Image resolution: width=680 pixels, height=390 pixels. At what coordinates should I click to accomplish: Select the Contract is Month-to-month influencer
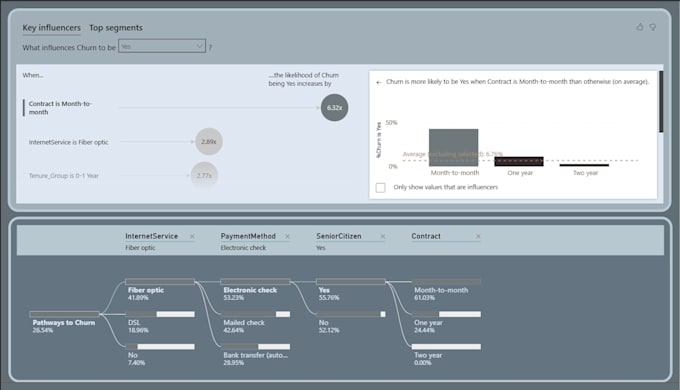pos(60,108)
